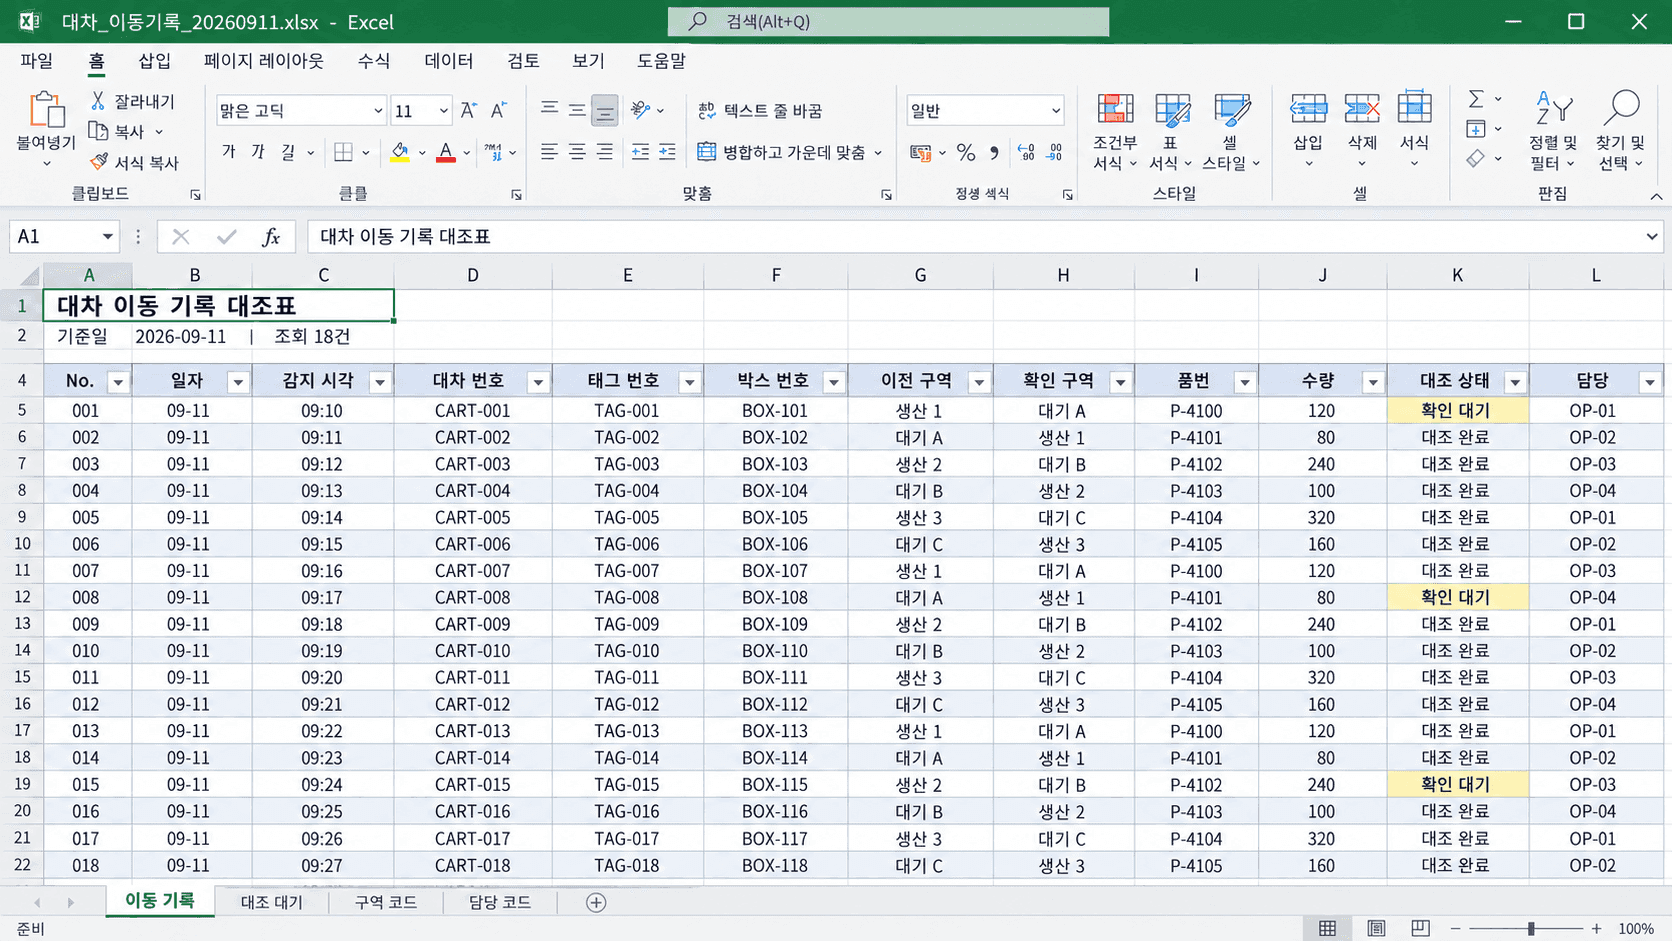
Task: Open the 대조 상태 column filter dropdown
Action: (x=1515, y=382)
